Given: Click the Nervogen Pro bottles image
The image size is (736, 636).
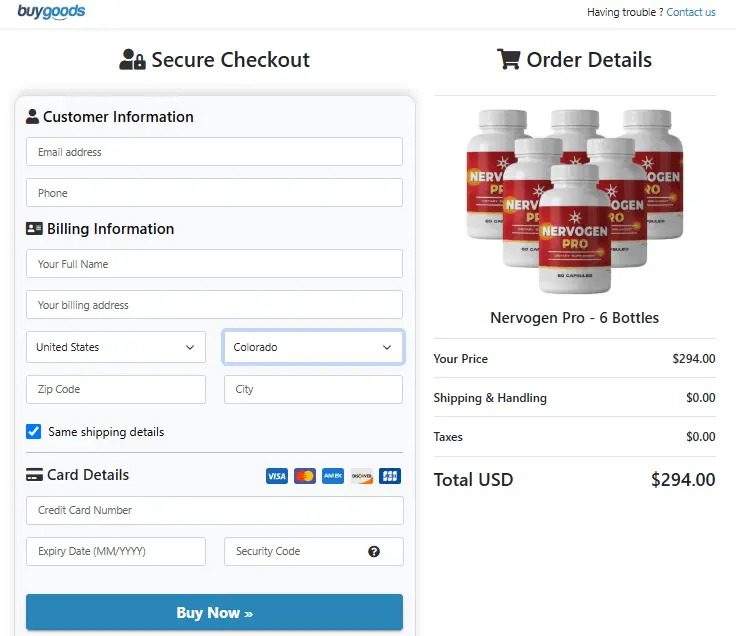Looking at the screenshot, I should pos(575,200).
